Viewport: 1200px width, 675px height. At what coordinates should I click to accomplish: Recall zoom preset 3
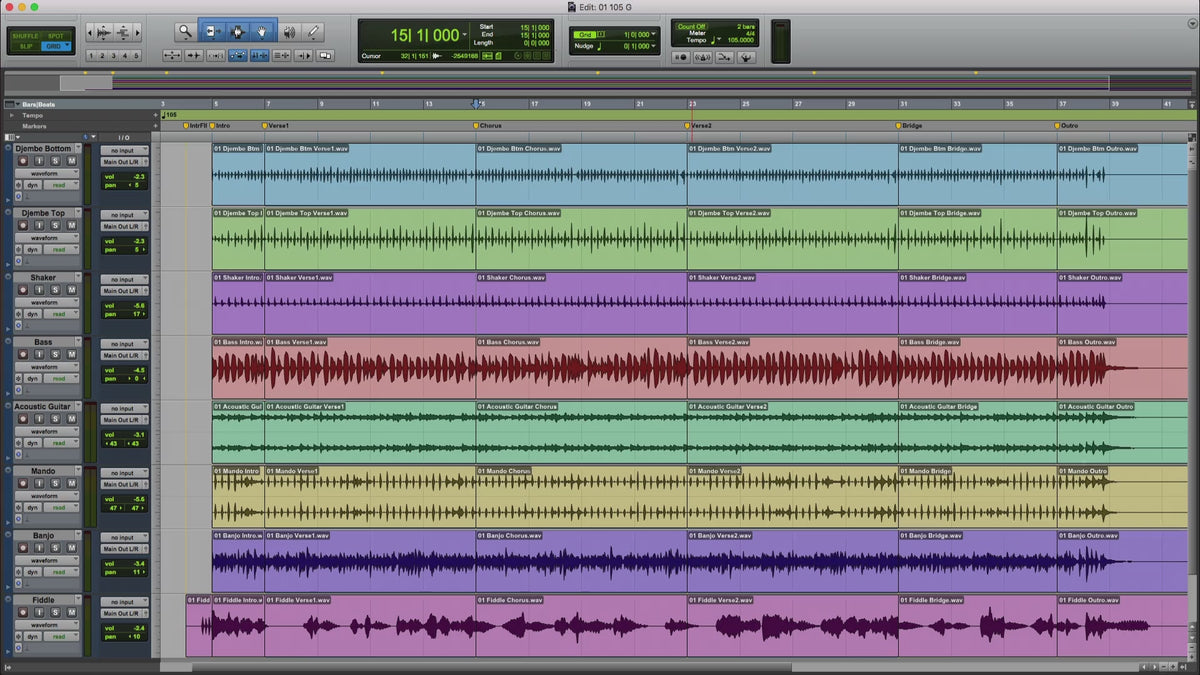tap(114, 56)
